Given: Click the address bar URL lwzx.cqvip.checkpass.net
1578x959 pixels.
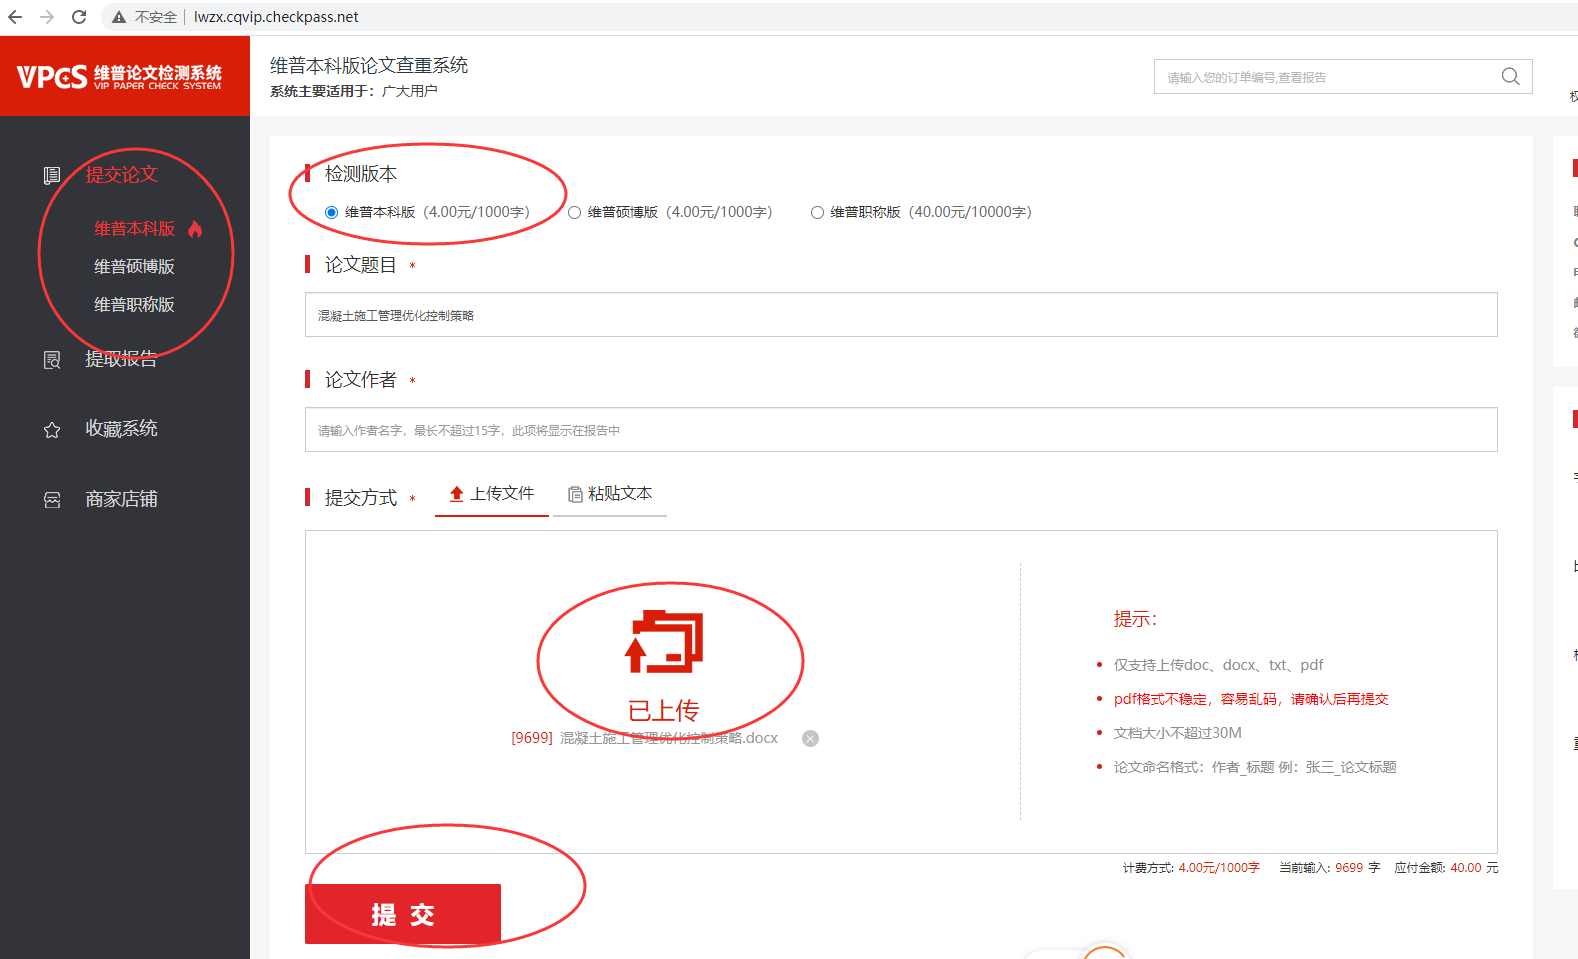Looking at the screenshot, I should pos(276,17).
